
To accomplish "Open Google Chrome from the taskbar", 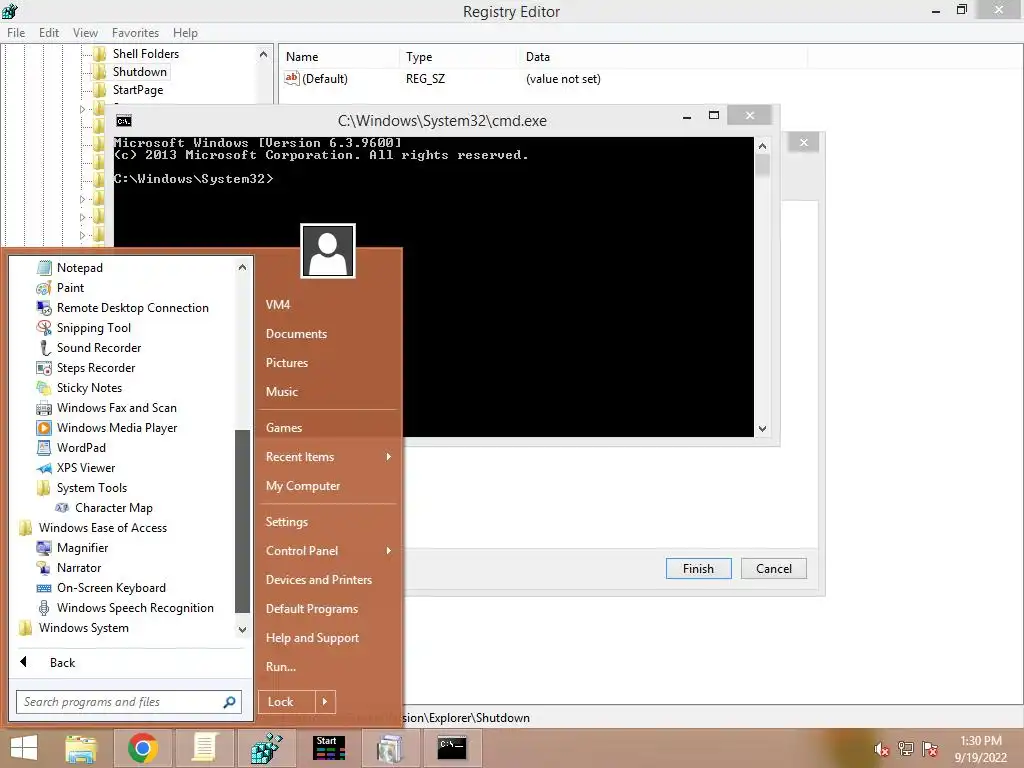I will [142, 748].
